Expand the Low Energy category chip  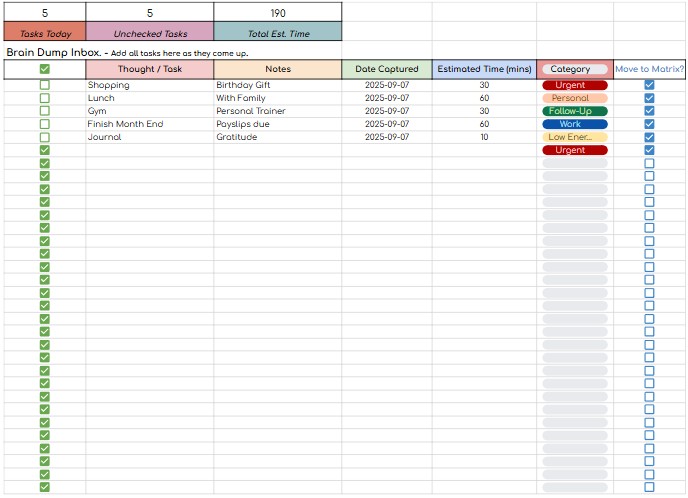574,138
